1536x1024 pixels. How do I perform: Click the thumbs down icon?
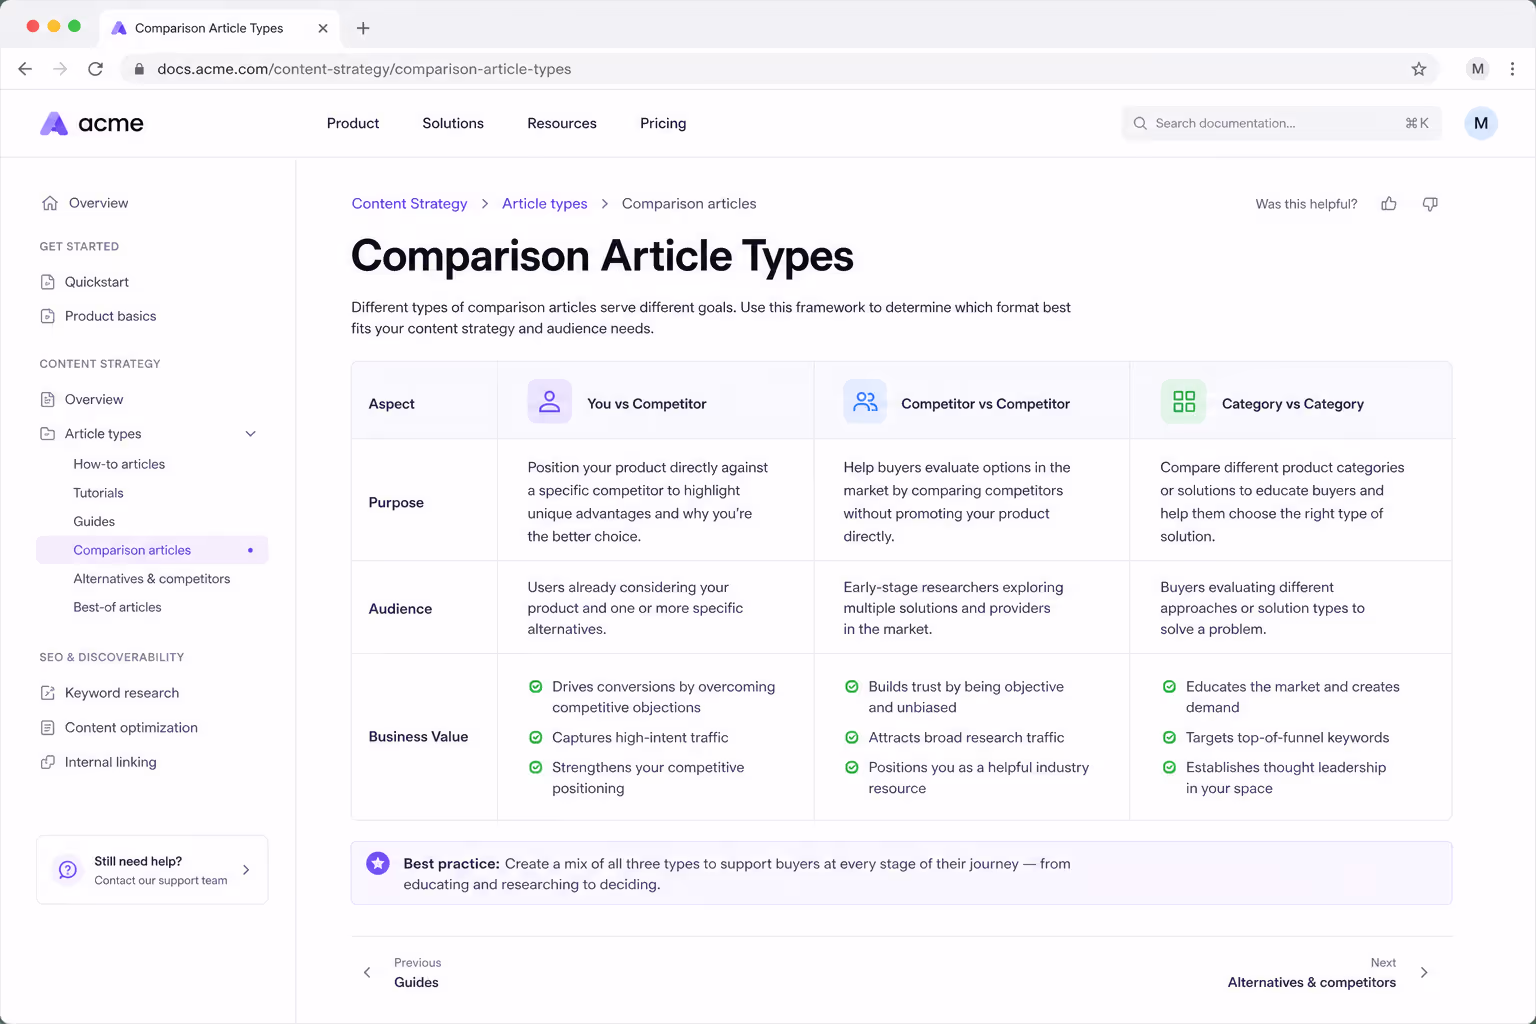point(1430,204)
